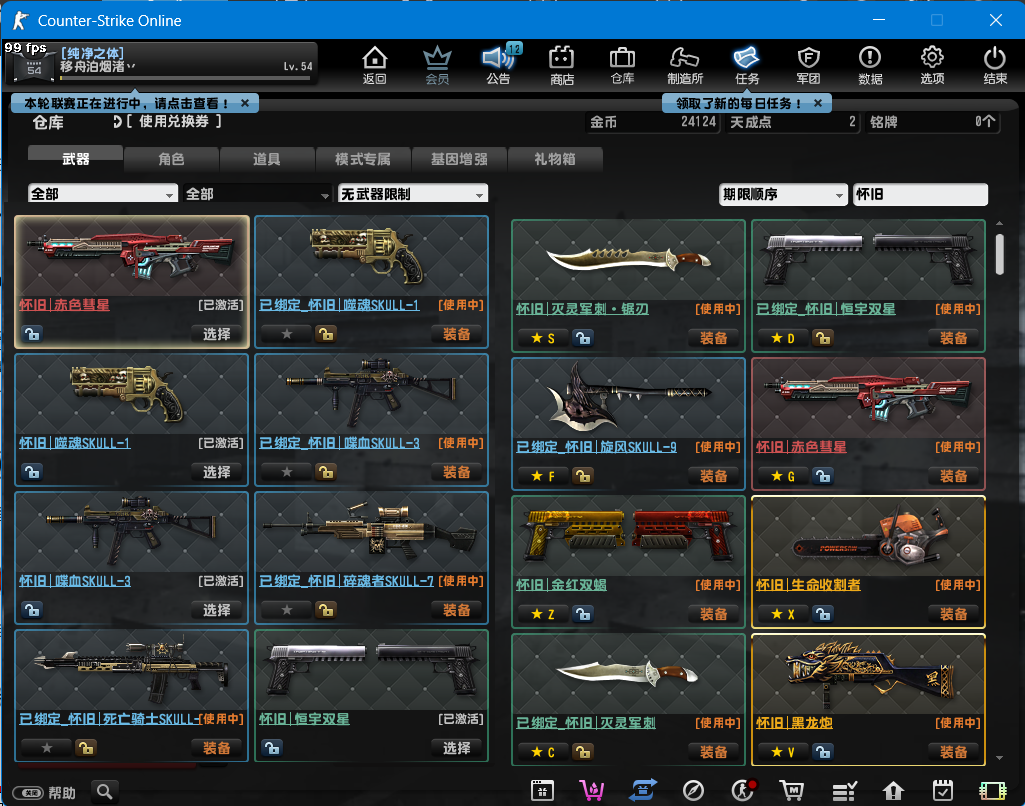Screen dimensions: 1025x806
Task: Go back with the 返回 home icon
Action: click(375, 65)
